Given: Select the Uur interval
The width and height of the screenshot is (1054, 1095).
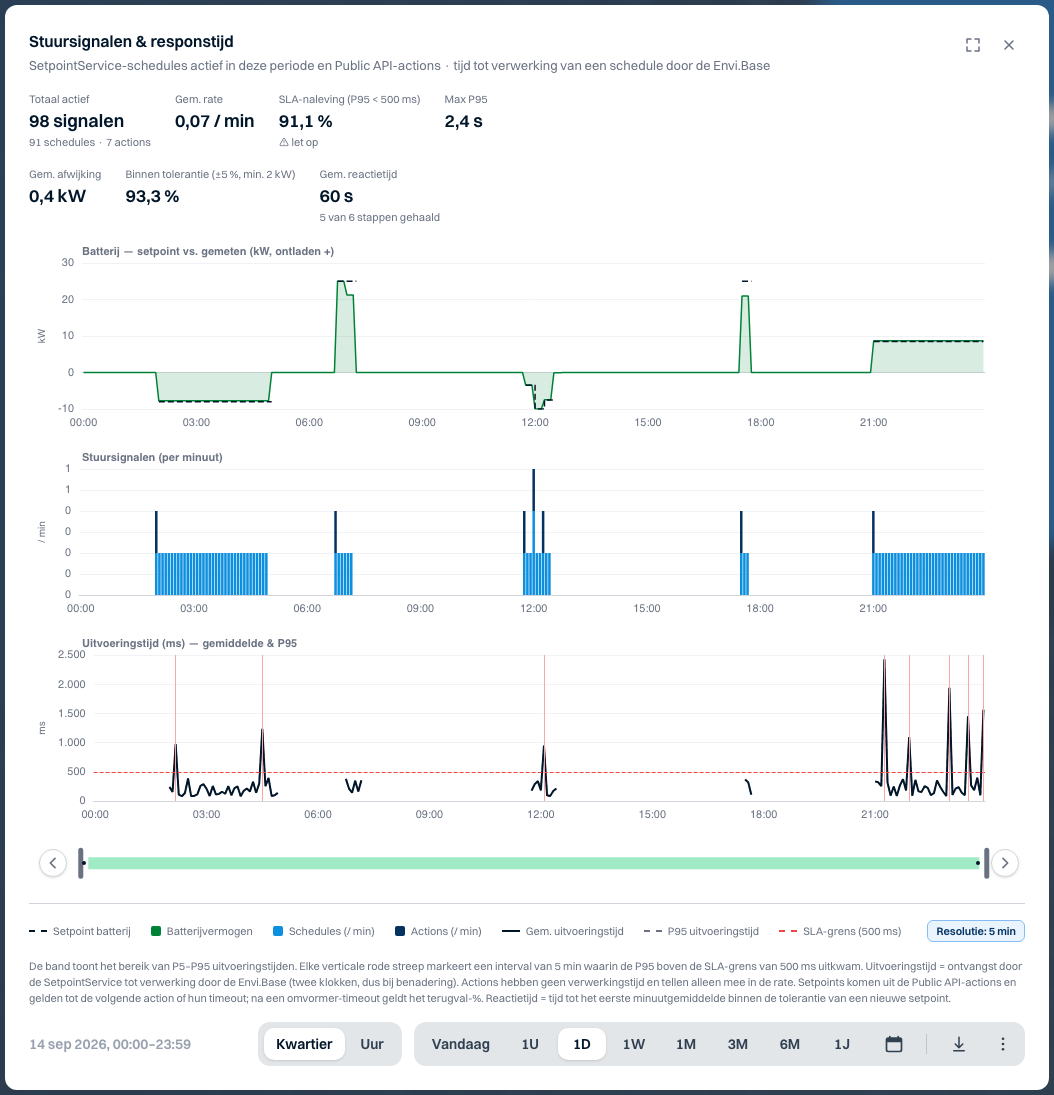Looking at the screenshot, I should point(372,1044).
